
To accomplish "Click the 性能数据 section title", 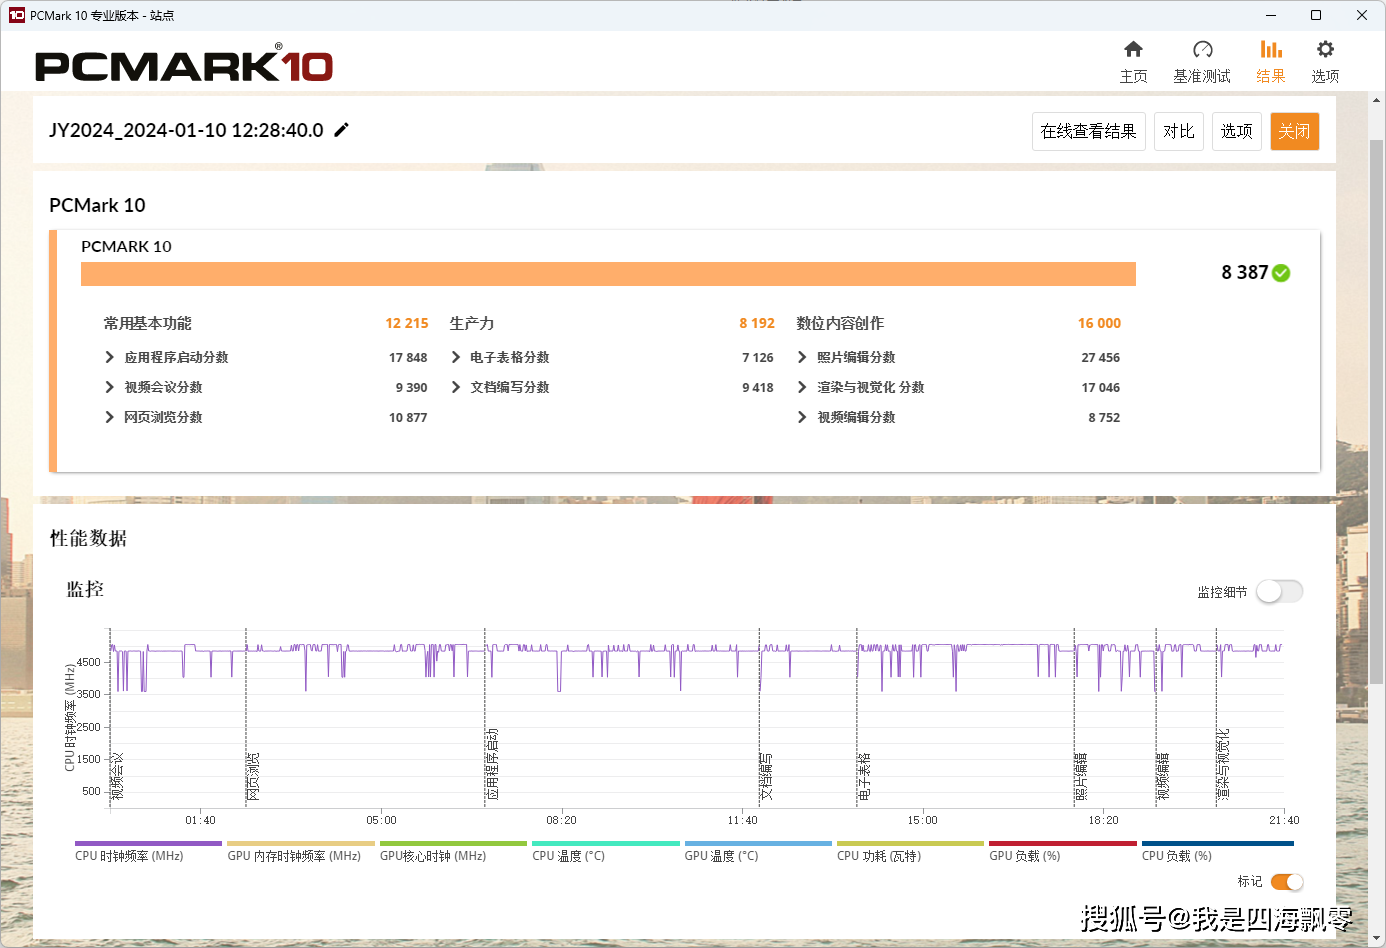I will 88,538.
